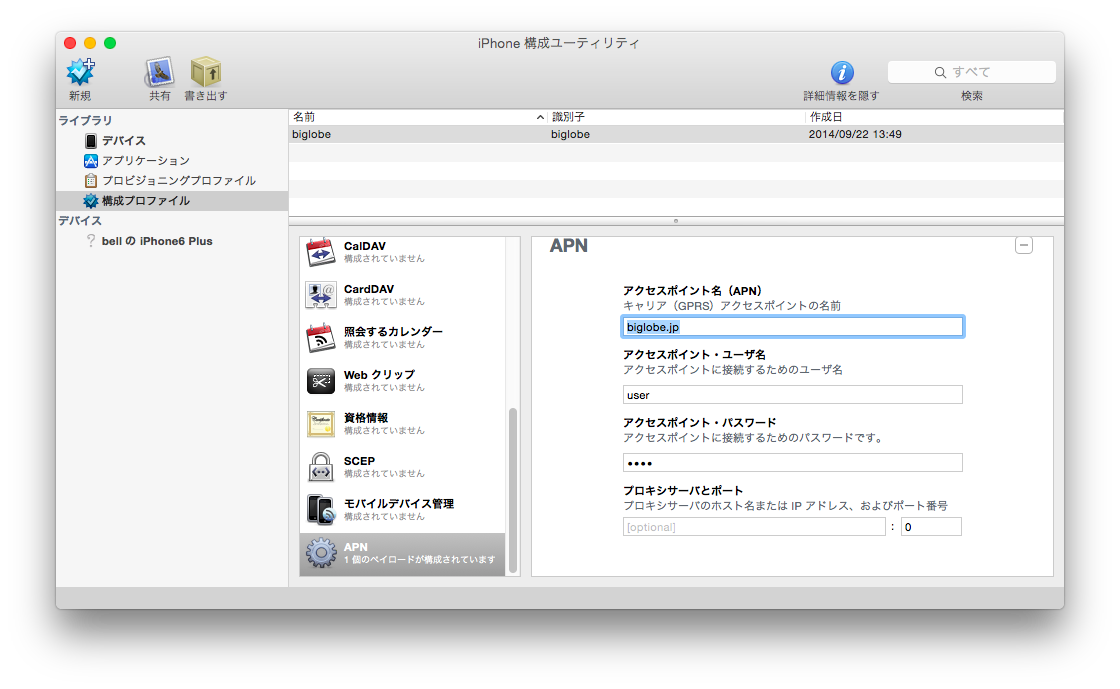Open the Web クリップ scissors icon
1120x689 pixels.
pyautogui.click(x=321, y=381)
